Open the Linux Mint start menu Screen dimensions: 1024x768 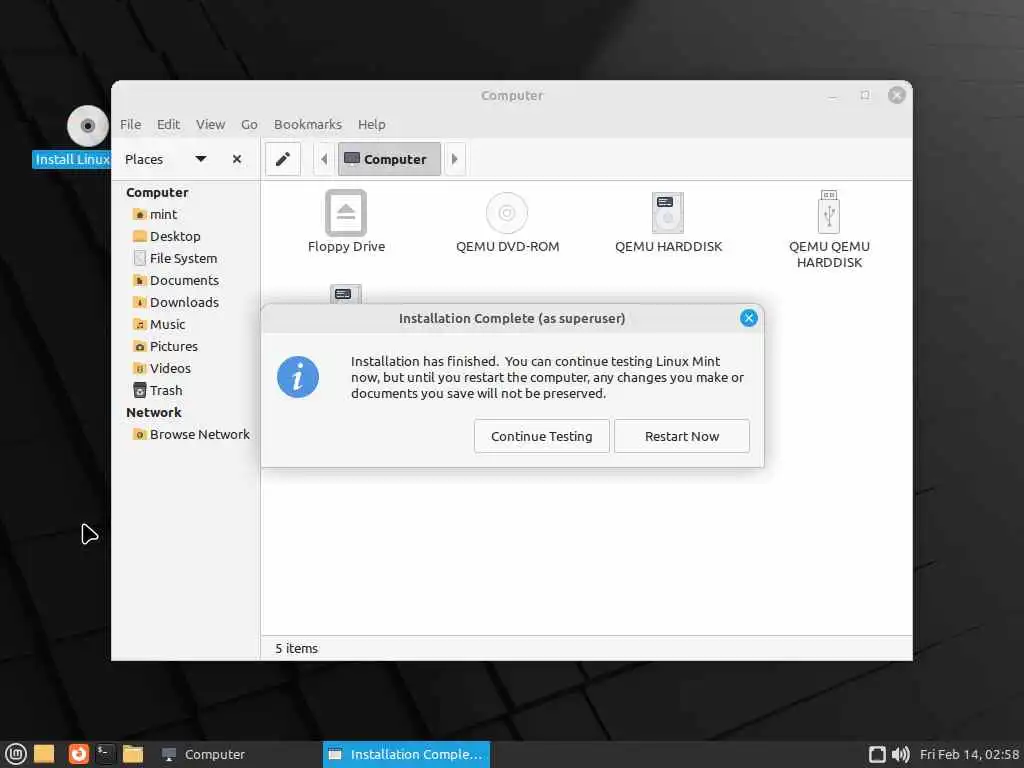click(x=16, y=754)
